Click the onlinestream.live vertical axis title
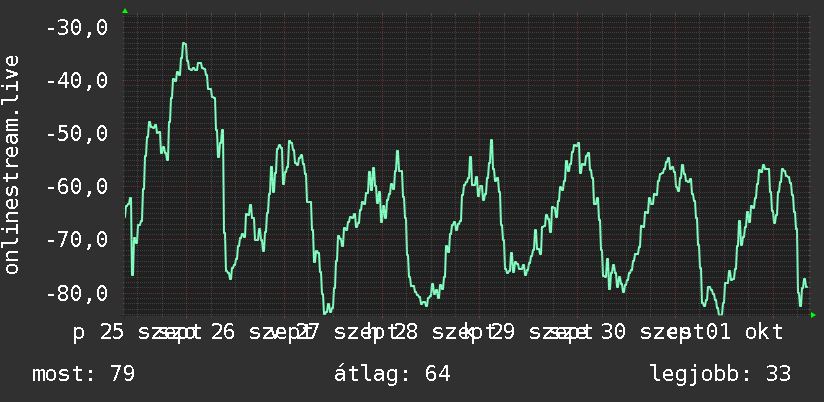This screenshot has width=824, height=402. click(12, 164)
